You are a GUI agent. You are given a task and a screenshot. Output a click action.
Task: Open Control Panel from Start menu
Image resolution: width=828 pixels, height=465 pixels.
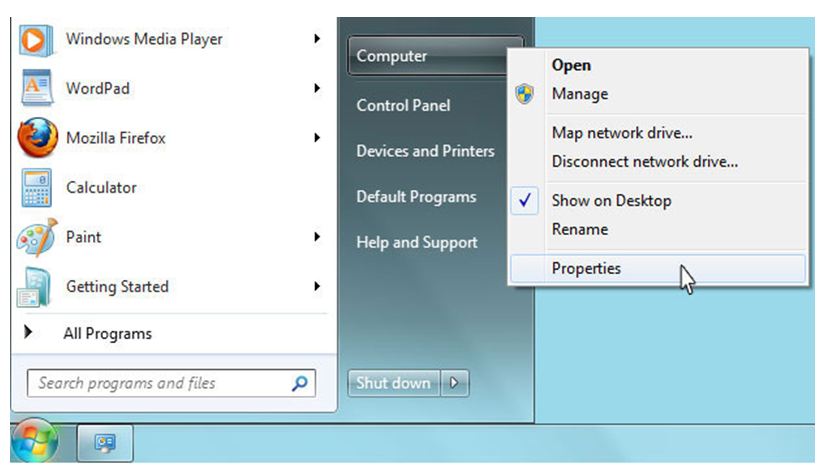coord(403,105)
